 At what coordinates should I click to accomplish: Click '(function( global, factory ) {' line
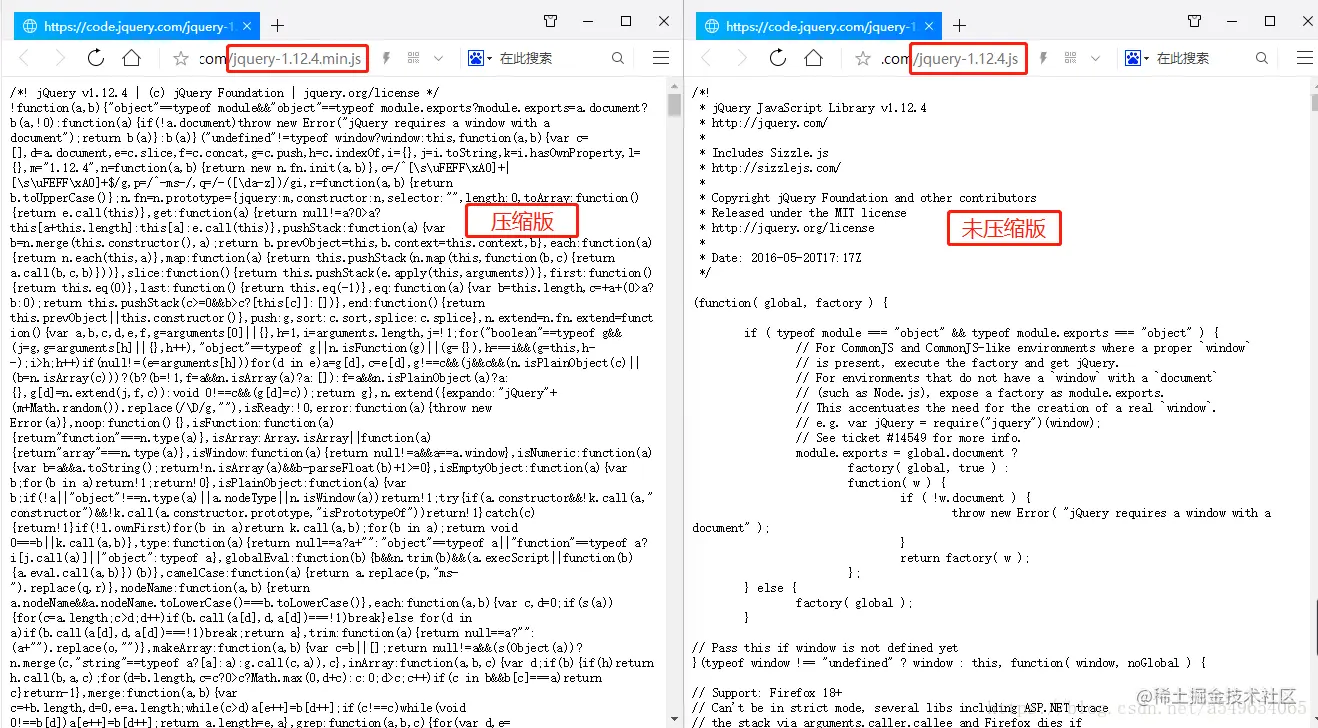(x=790, y=303)
